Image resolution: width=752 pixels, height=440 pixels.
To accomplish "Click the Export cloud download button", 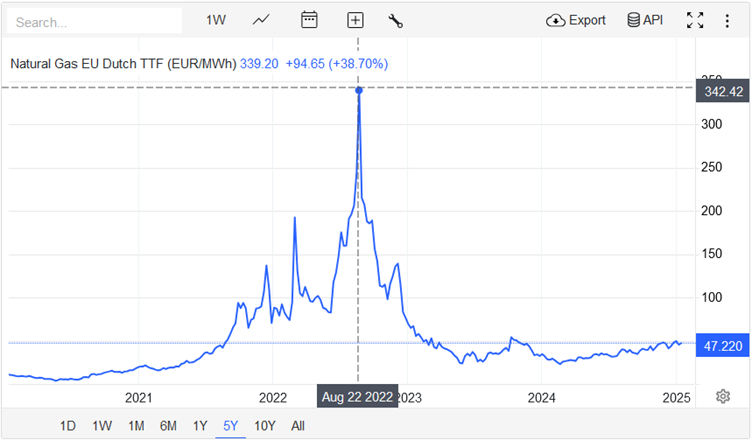I will coord(576,20).
